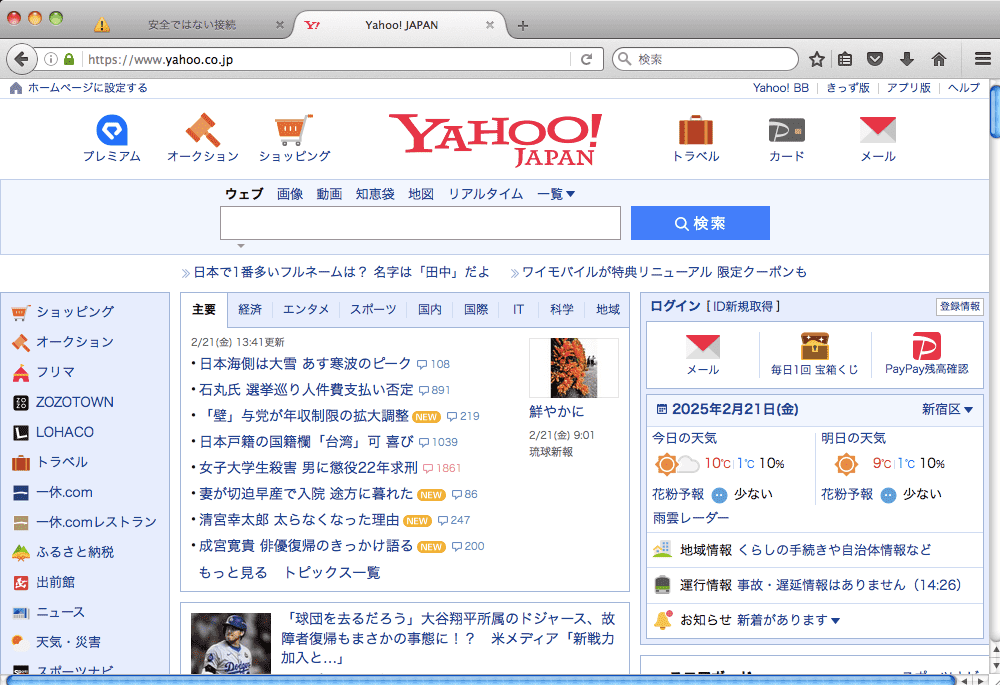Select the 画像 search type
The width and height of the screenshot is (1000, 685).
point(290,194)
